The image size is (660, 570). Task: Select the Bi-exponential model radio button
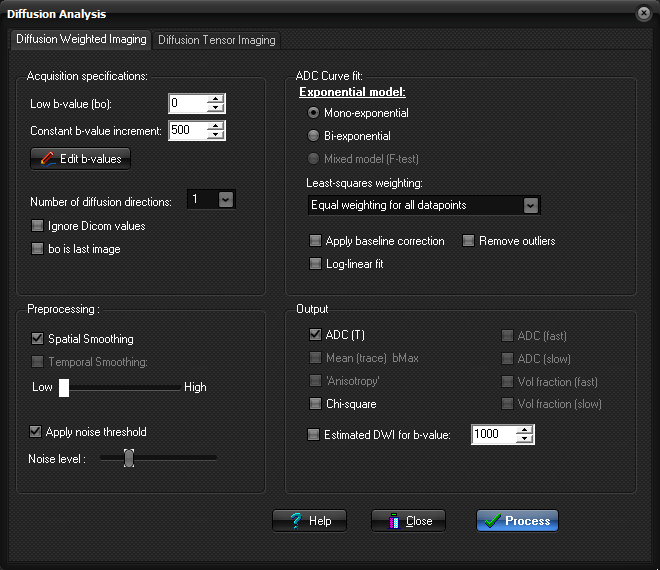pos(314,136)
